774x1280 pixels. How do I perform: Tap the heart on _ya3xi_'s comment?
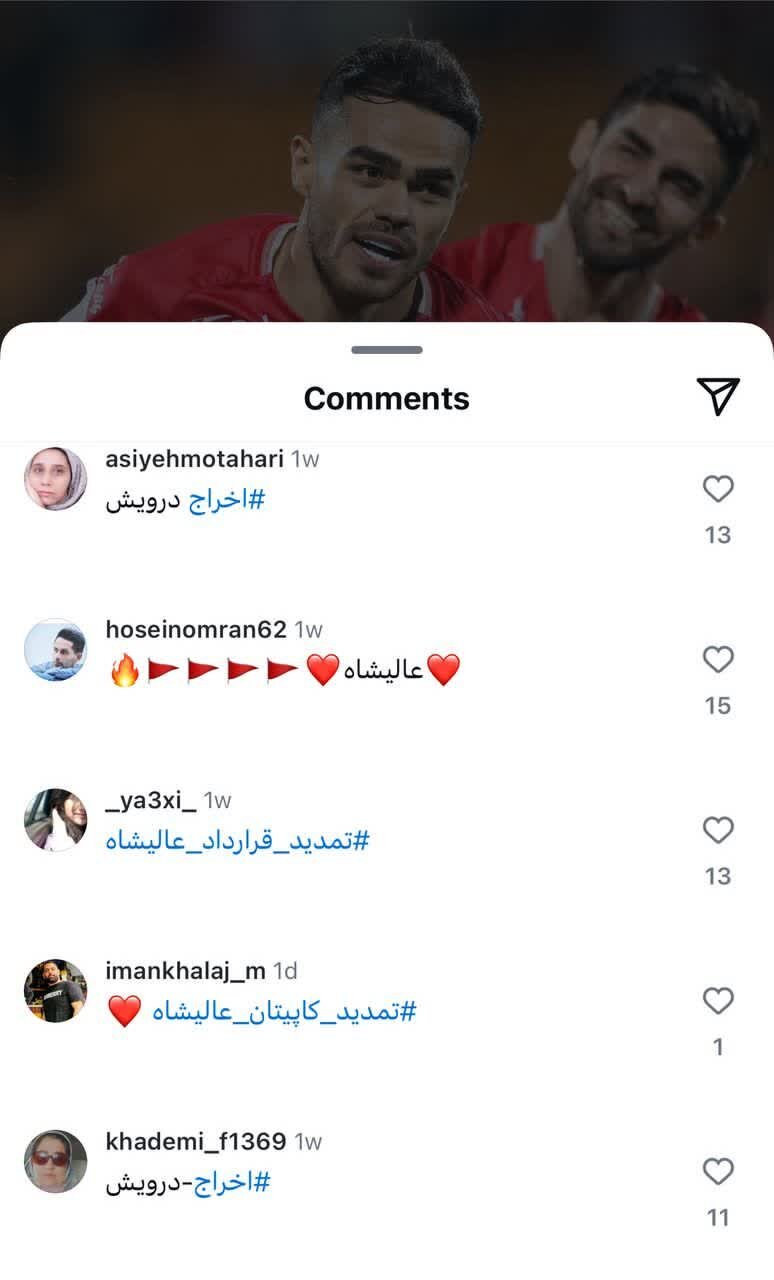coord(718,830)
